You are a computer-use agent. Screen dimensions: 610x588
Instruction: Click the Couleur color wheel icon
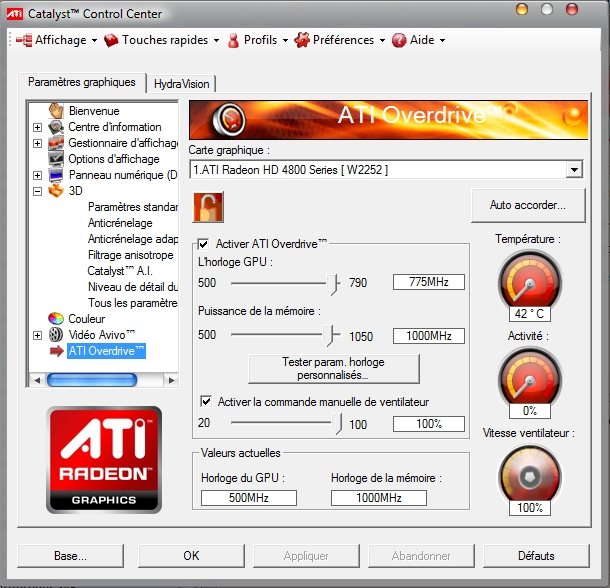click(56, 319)
